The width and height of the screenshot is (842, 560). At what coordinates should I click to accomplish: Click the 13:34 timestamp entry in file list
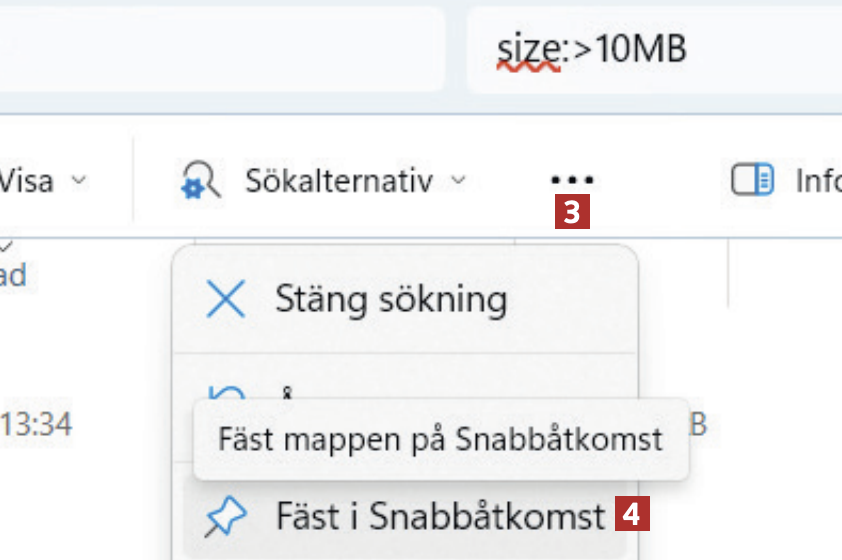pyautogui.click(x=36, y=424)
